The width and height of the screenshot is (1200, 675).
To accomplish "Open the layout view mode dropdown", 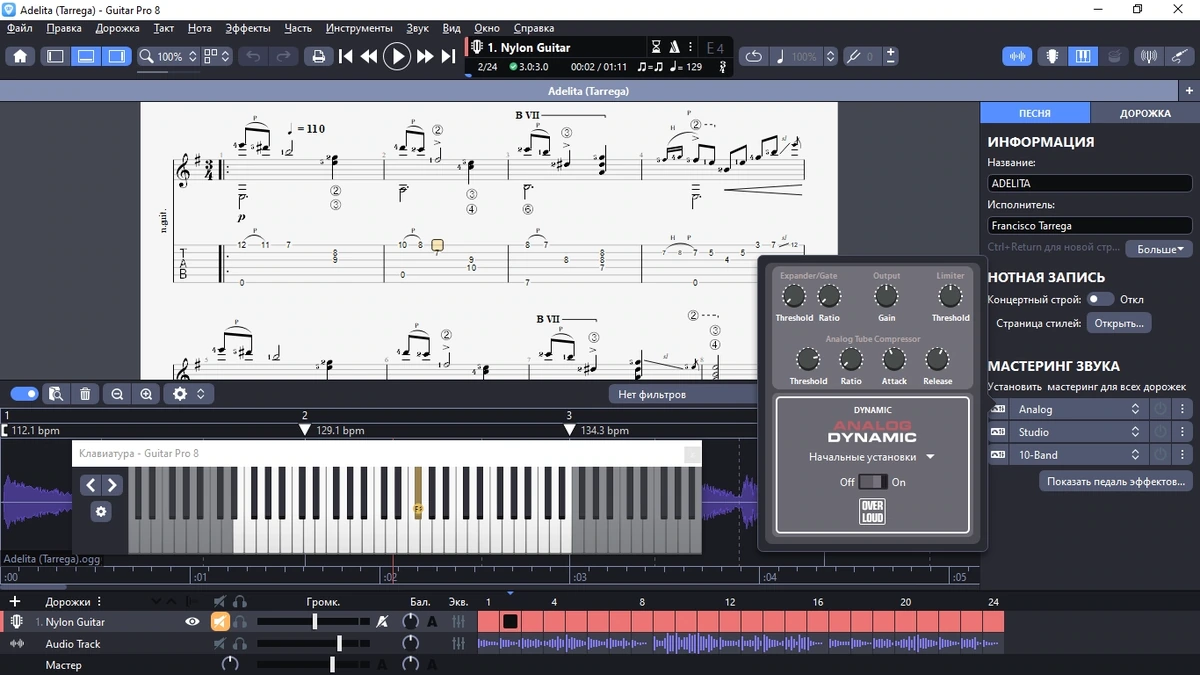I will coord(217,56).
